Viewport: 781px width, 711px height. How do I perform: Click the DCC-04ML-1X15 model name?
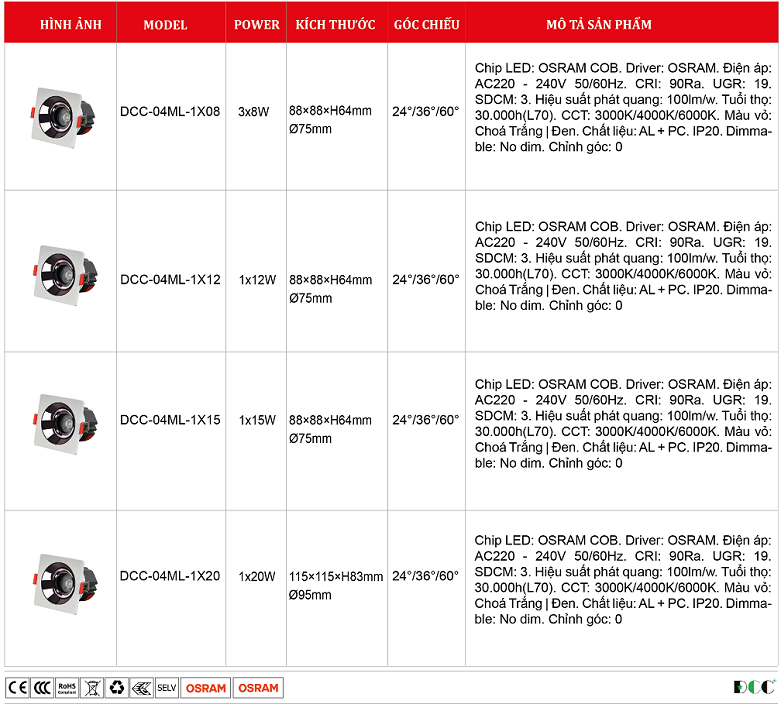170,421
